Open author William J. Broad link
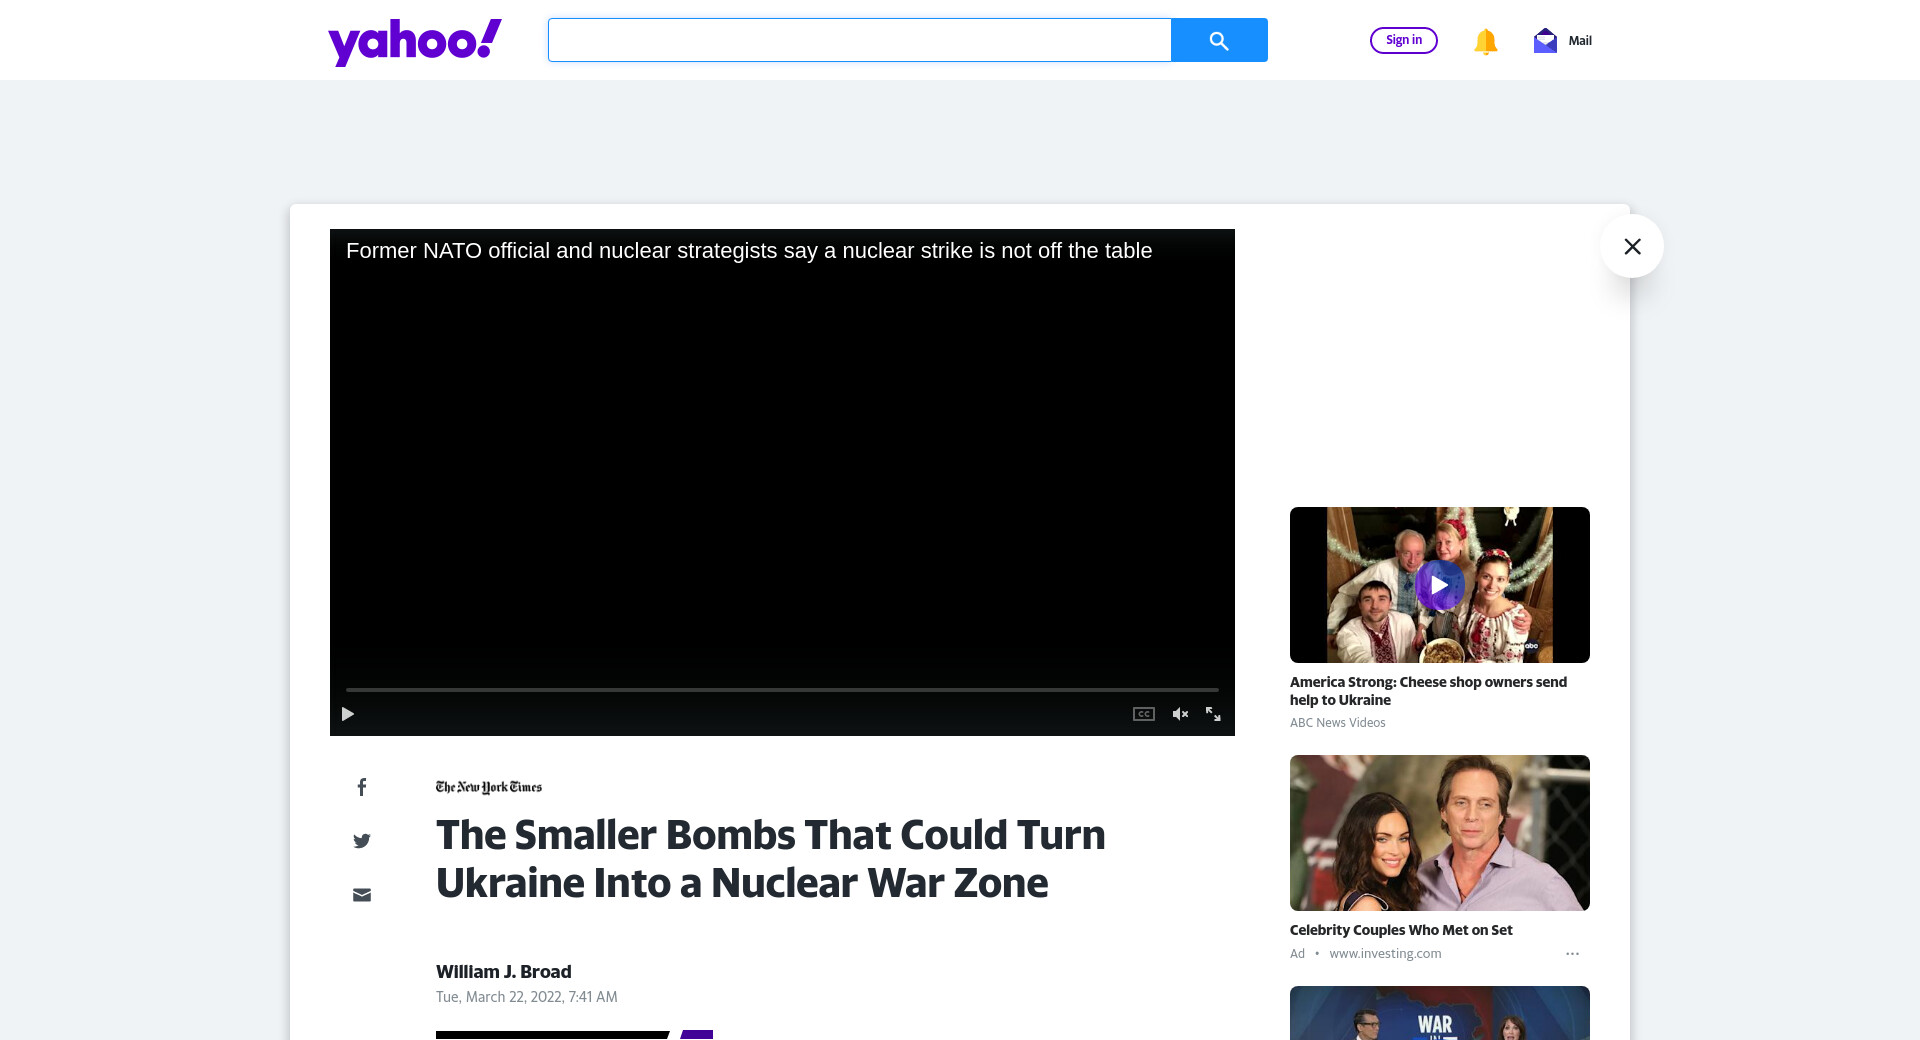This screenshot has width=1920, height=1040. coord(503,972)
